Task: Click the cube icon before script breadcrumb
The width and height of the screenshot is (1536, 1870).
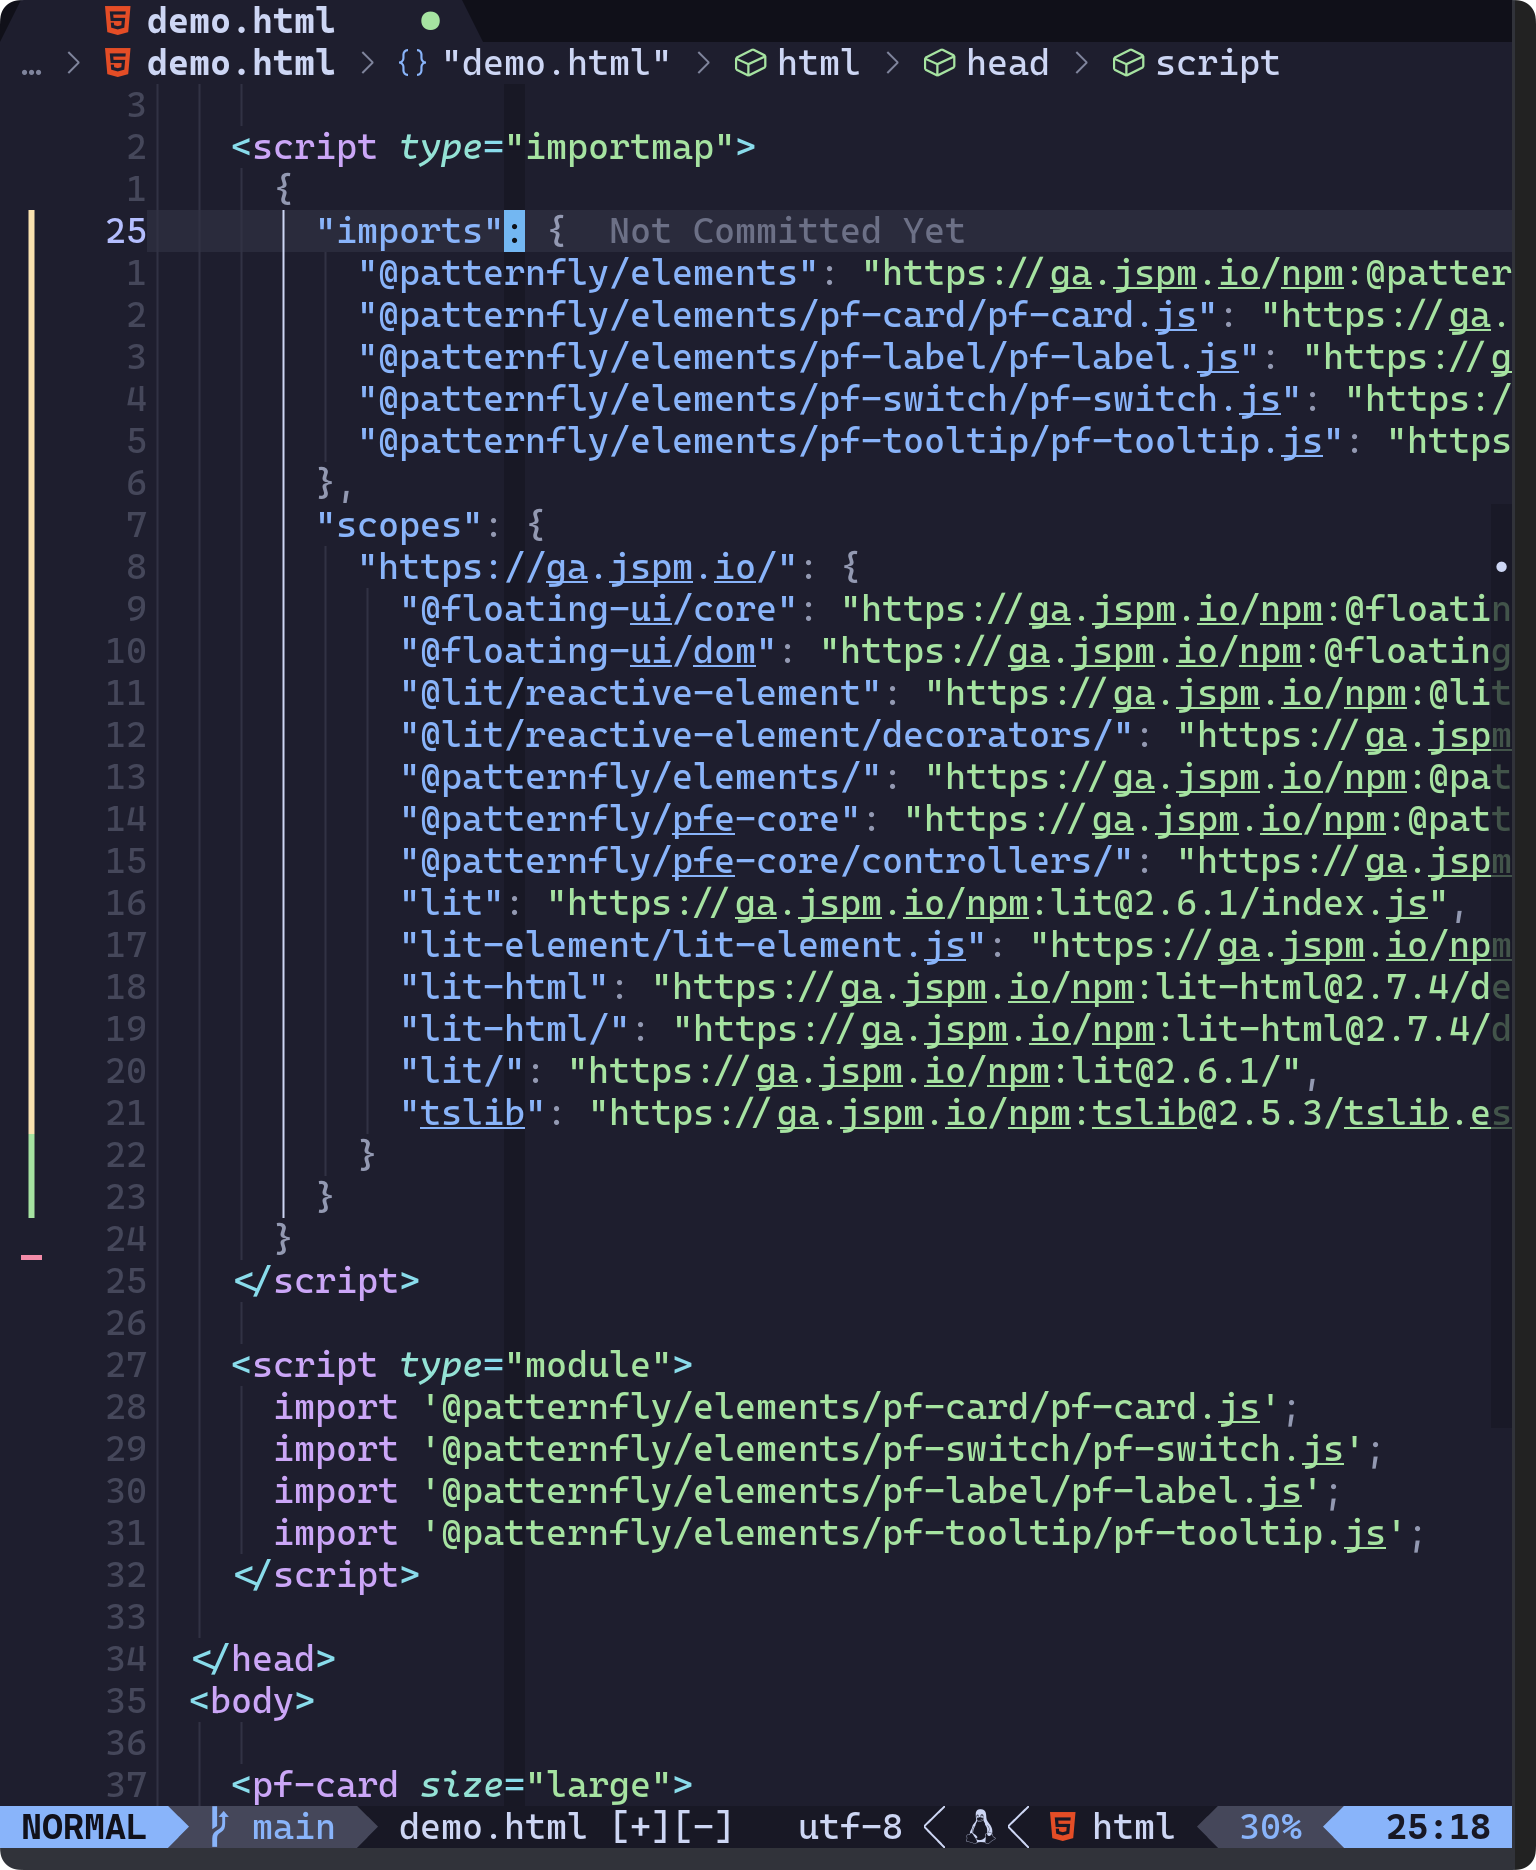Action: [1128, 63]
